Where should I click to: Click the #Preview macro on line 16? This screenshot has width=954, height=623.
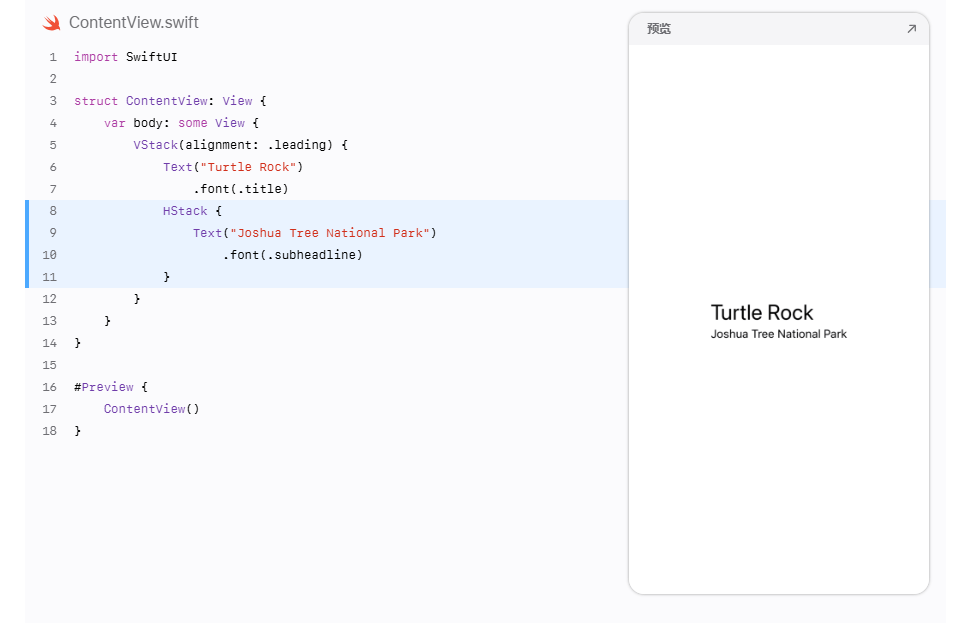point(103,387)
